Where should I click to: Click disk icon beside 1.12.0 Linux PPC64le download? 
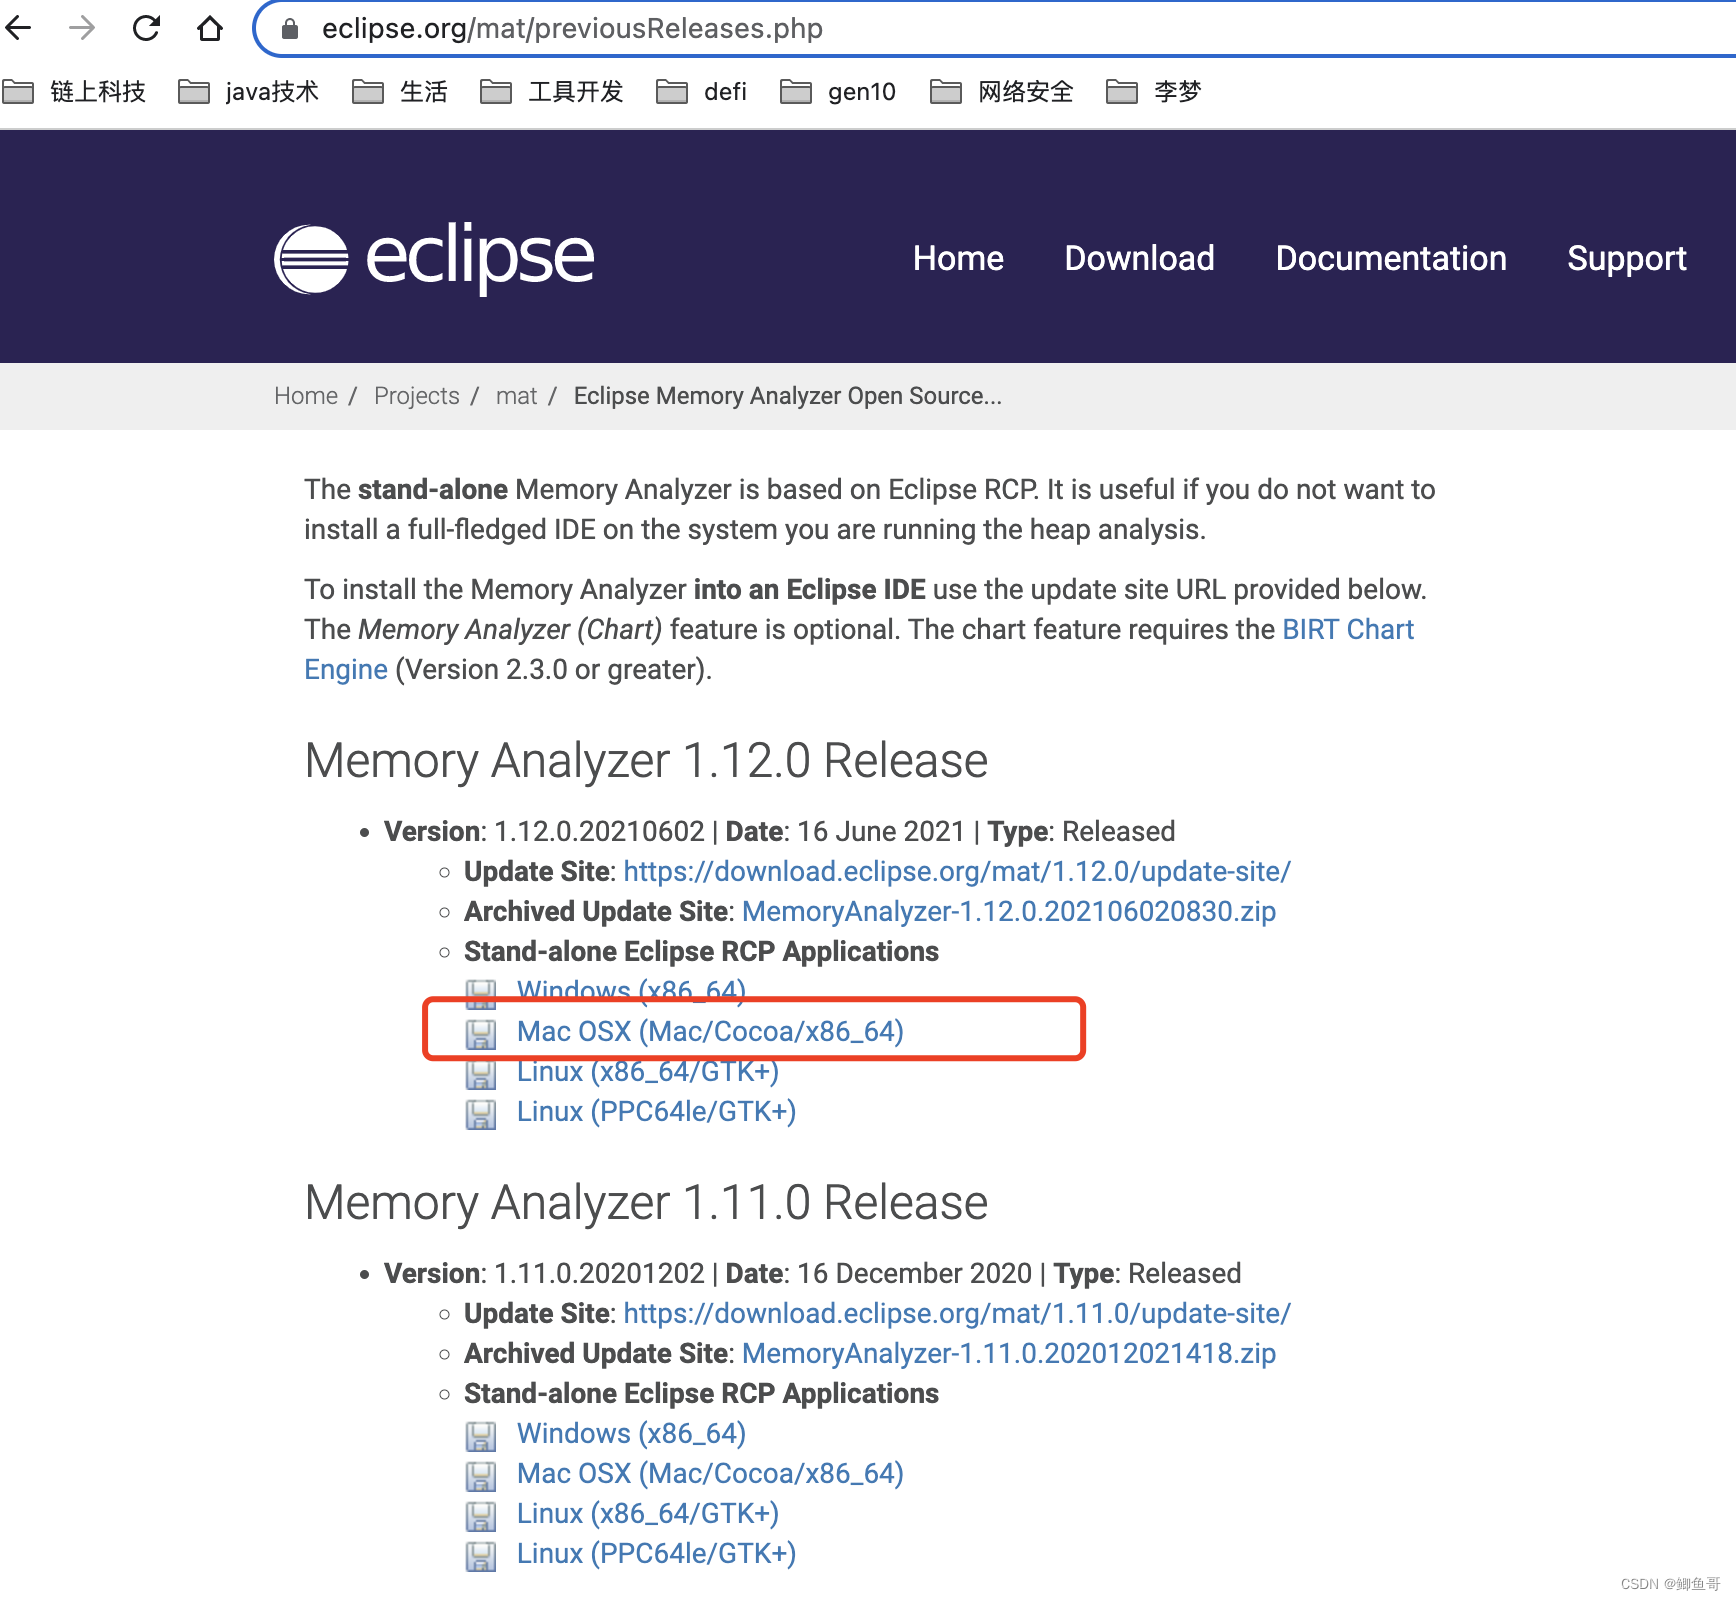481,1113
